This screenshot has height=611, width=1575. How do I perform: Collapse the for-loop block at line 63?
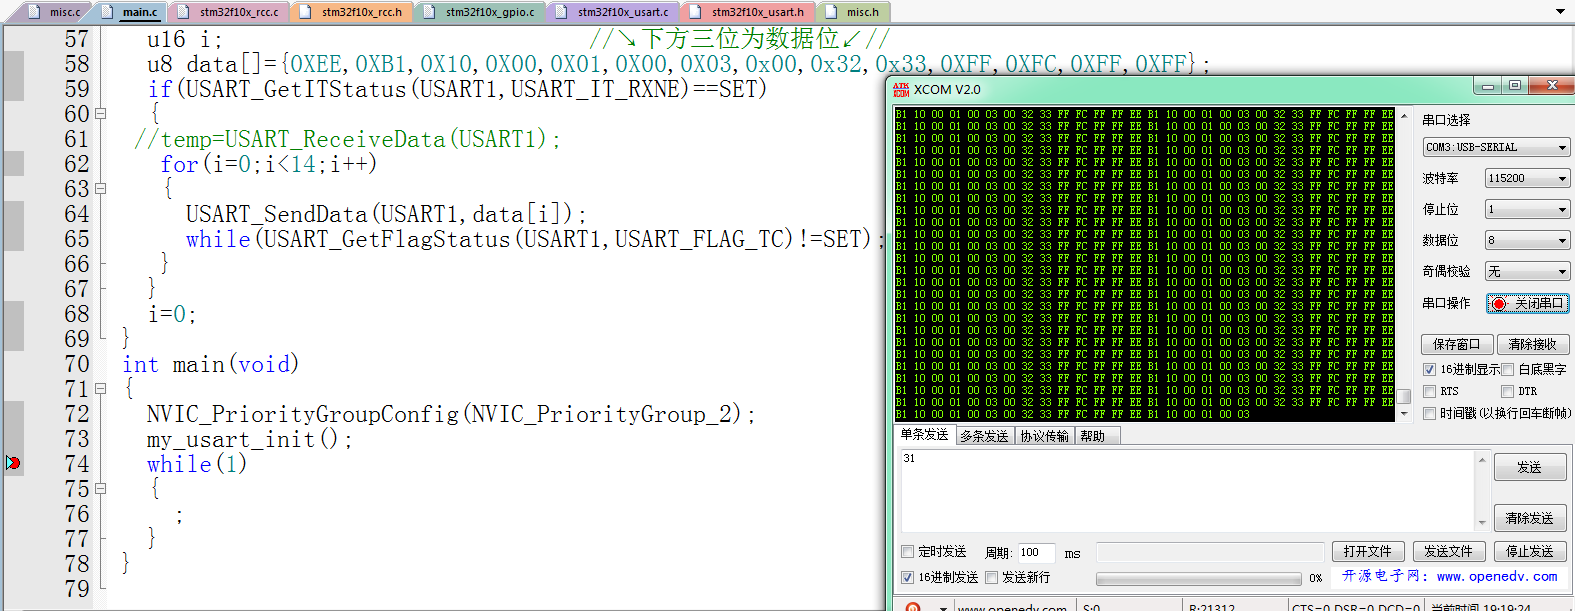click(x=100, y=189)
